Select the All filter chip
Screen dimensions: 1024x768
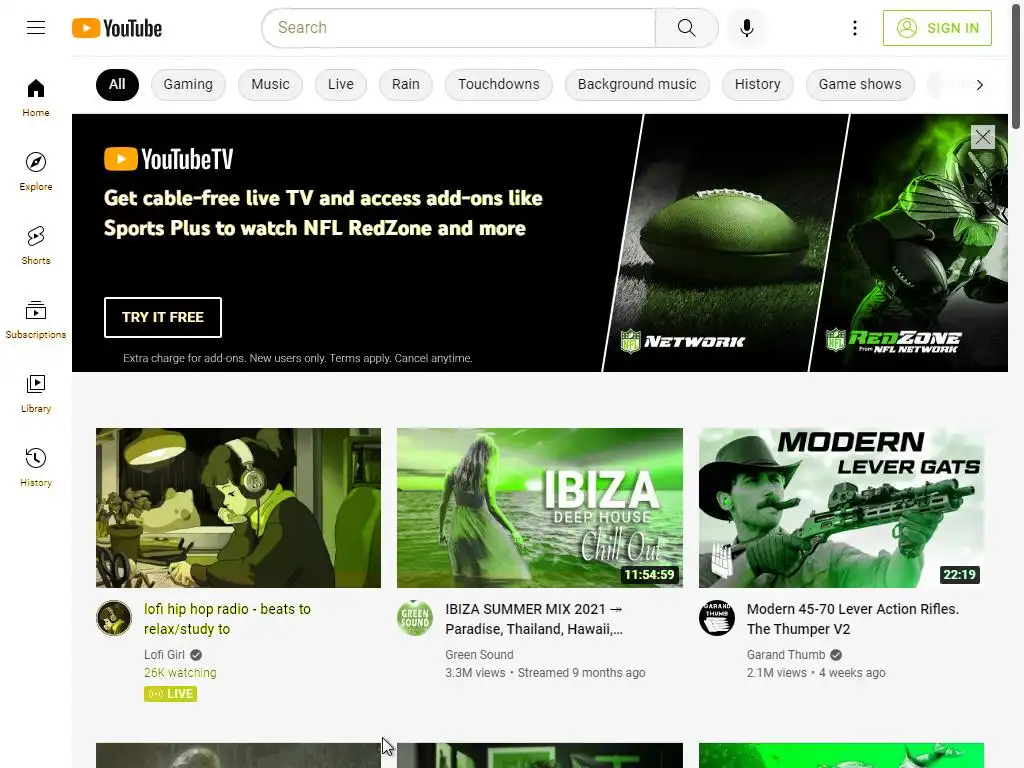click(x=117, y=84)
